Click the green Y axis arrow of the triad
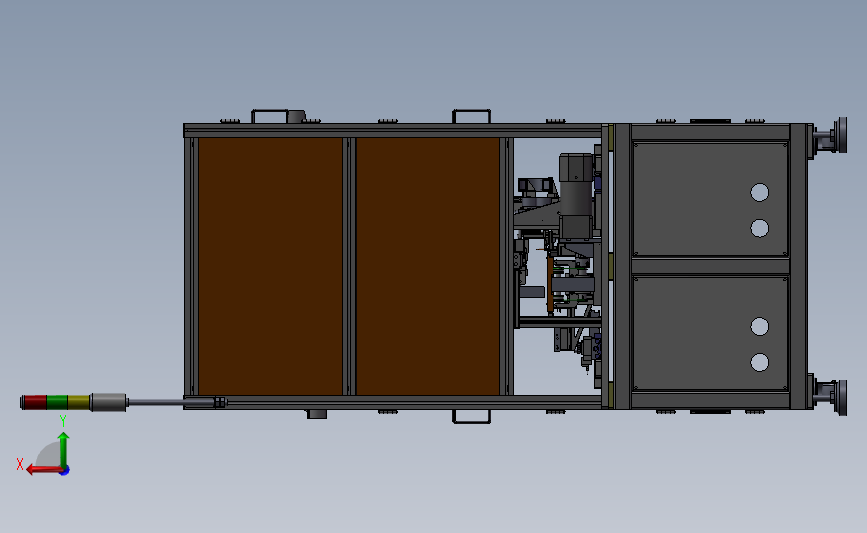Image resolution: width=867 pixels, height=533 pixels. click(x=64, y=449)
